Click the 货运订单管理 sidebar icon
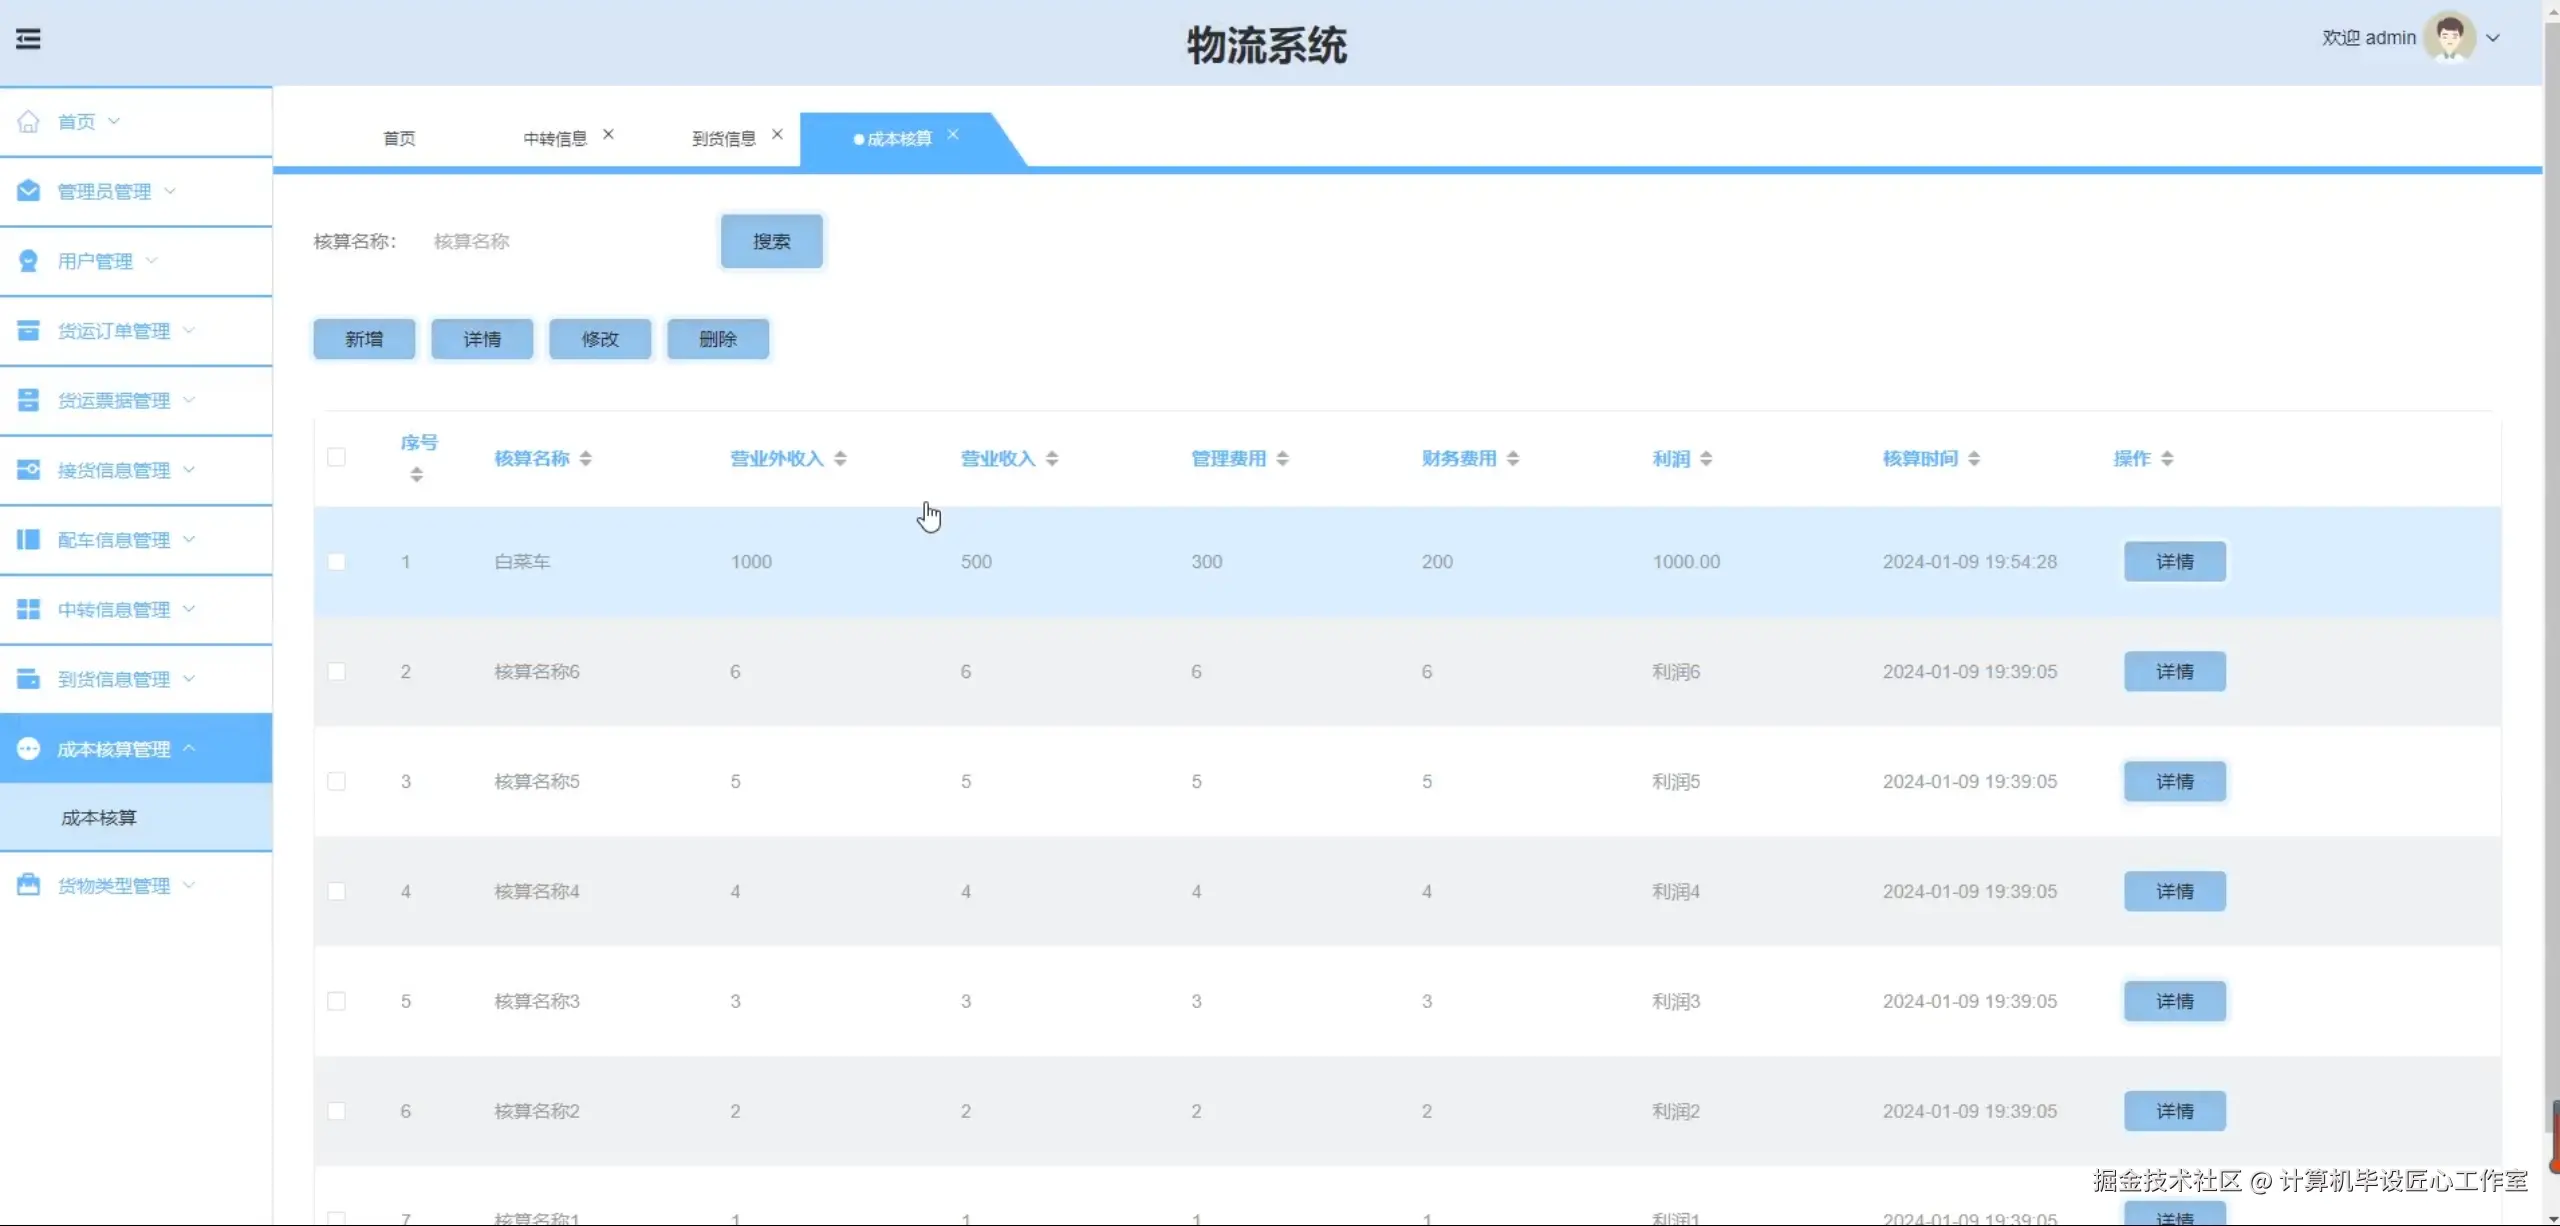 pyautogui.click(x=28, y=331)
